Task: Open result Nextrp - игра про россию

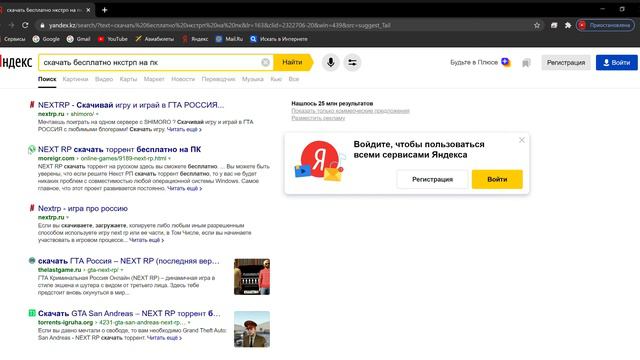Action: coord(83,208)
